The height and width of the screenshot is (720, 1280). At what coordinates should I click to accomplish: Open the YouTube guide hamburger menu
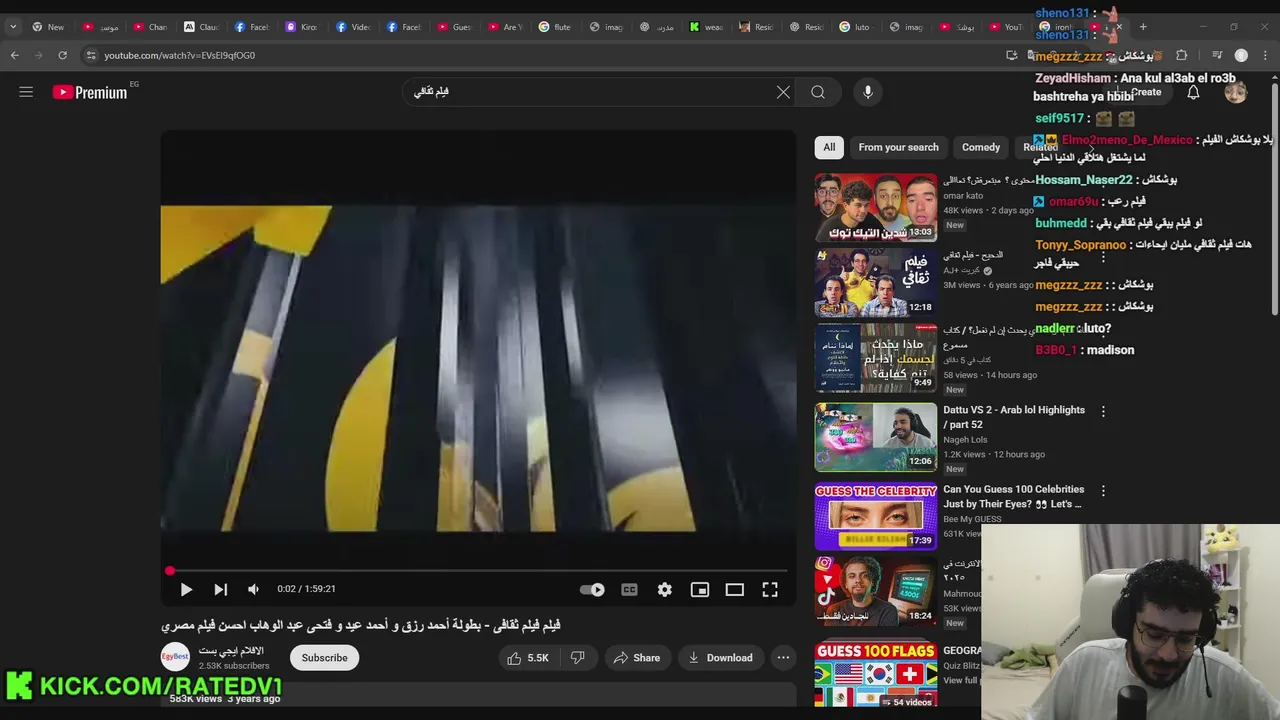(26, 92)
